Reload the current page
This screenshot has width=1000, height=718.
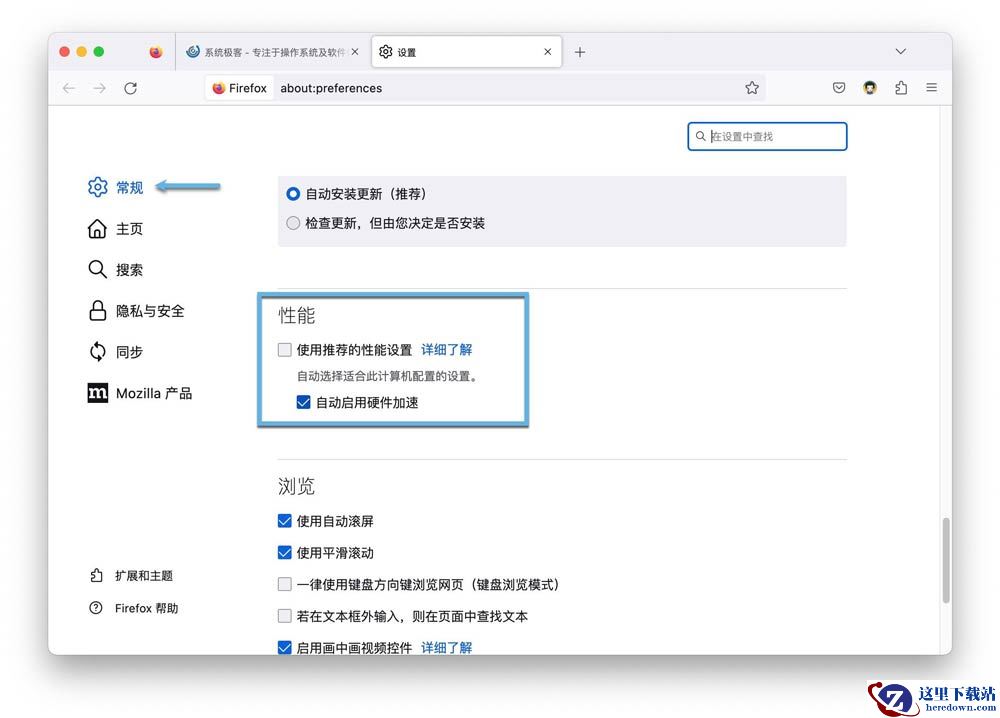click(131, 88)
